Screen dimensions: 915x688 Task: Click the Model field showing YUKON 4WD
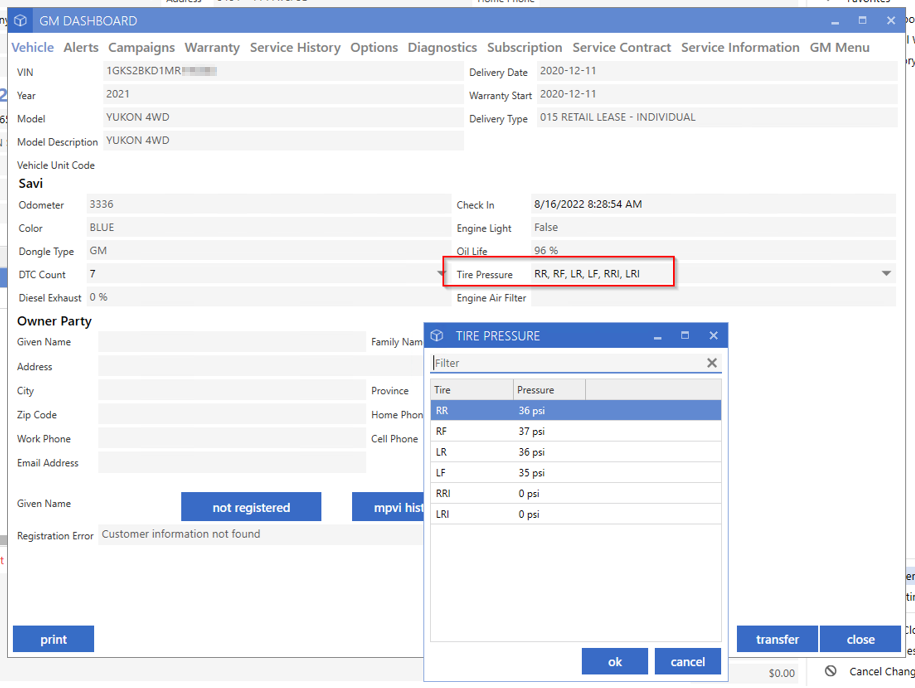(284, 117)
